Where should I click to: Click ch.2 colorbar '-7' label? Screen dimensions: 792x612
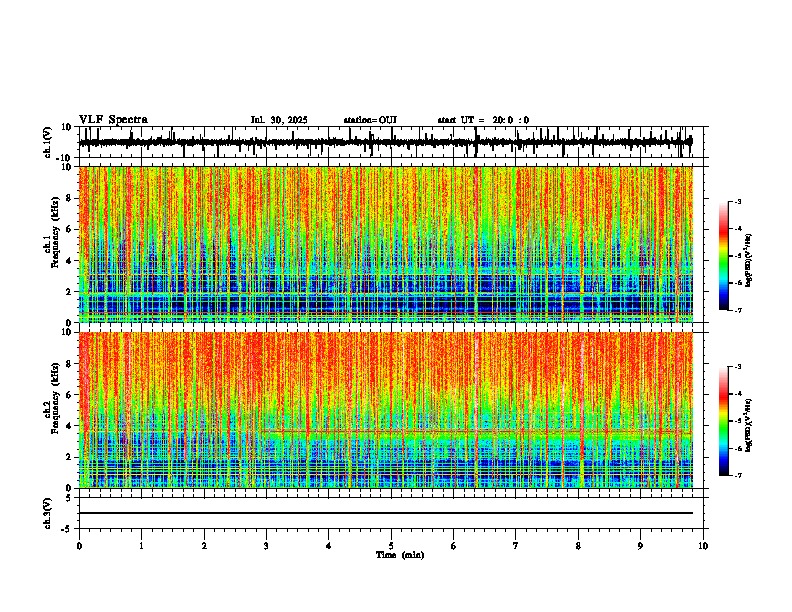(738, 476)
